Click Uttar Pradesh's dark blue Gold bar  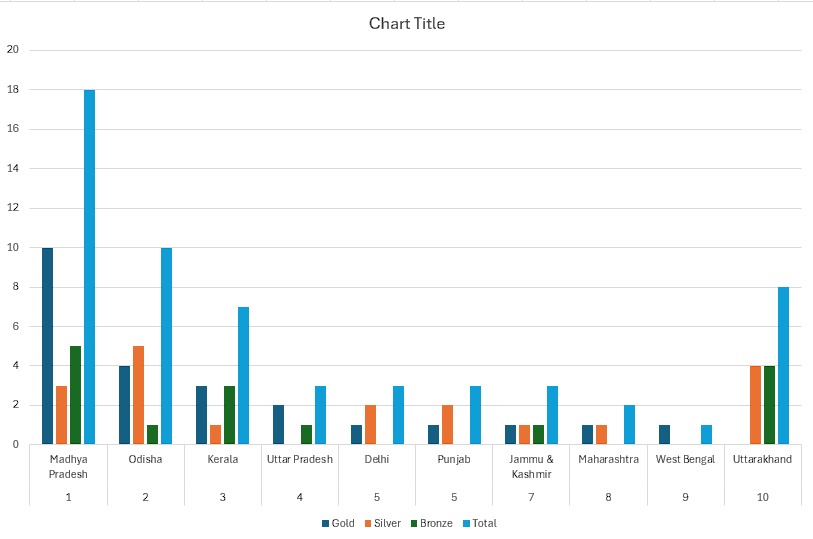[279, 424]
